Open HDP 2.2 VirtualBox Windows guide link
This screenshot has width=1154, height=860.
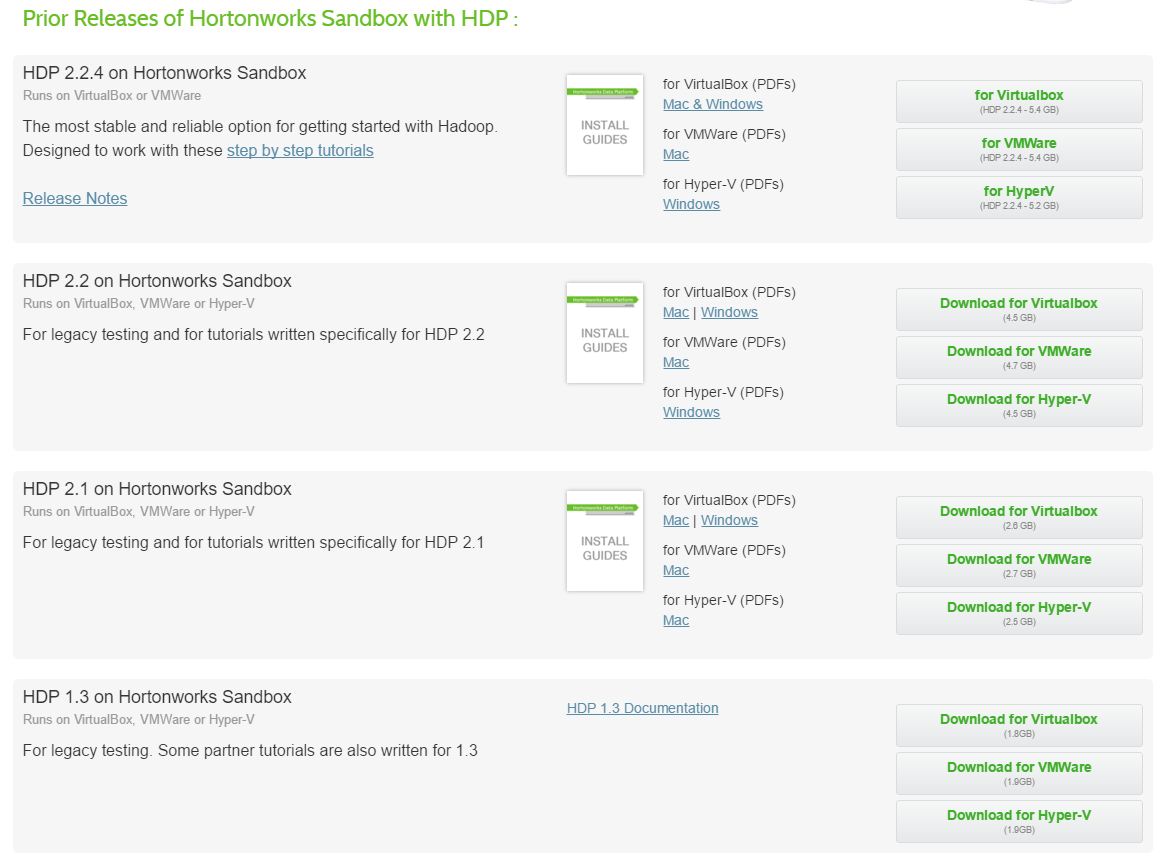(x=729, y=313)
